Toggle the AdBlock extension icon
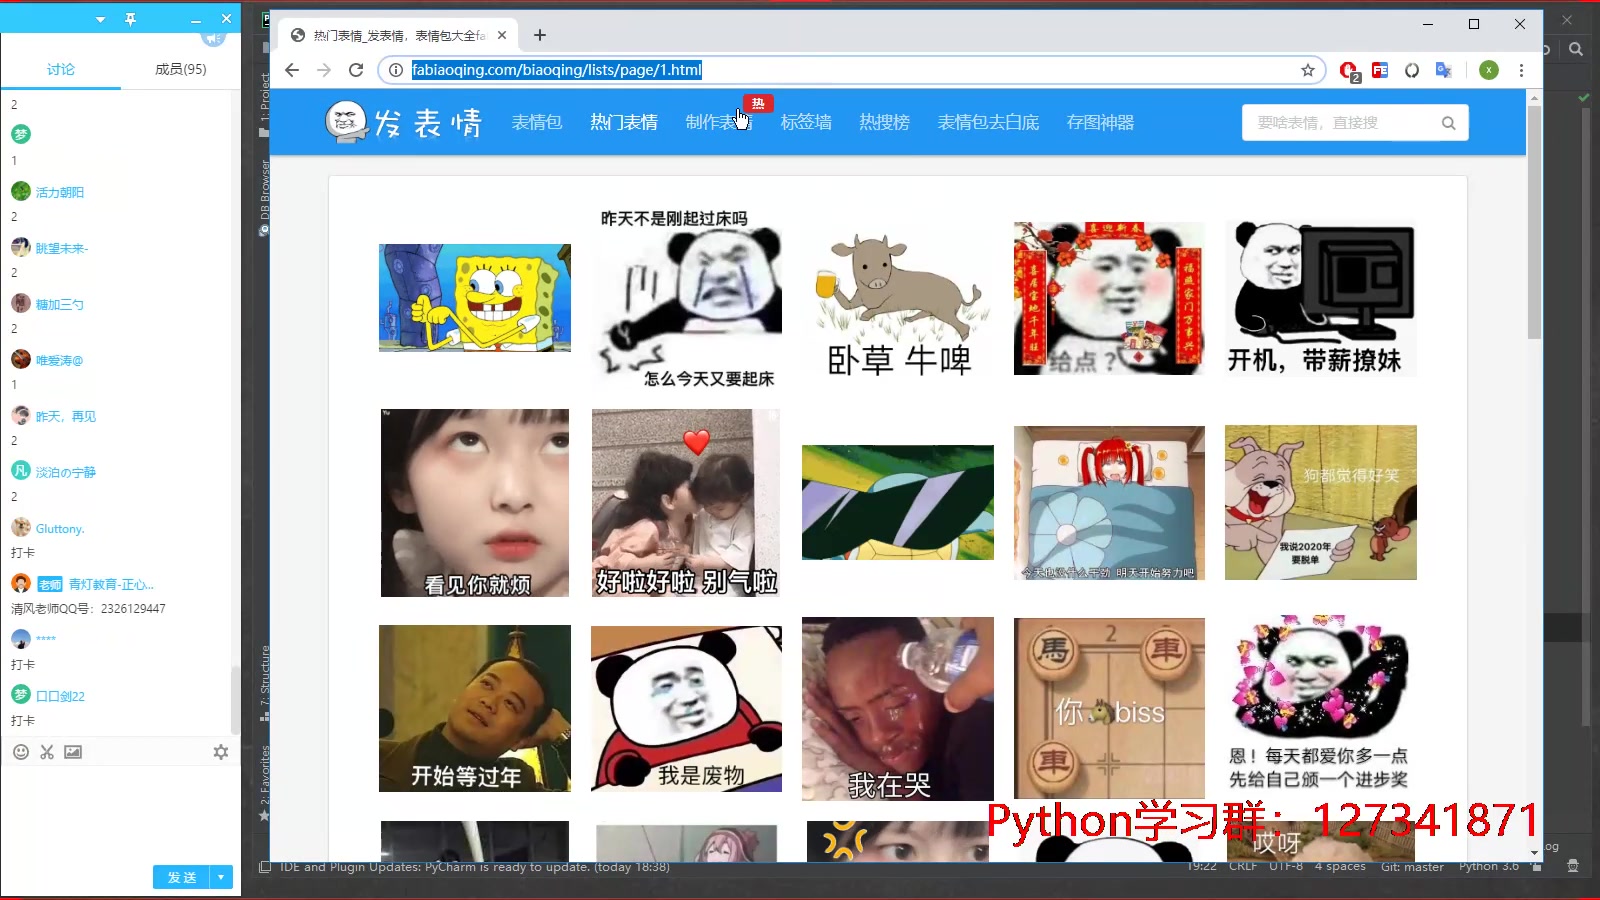1600x900 pixels. coord(1349,71)
